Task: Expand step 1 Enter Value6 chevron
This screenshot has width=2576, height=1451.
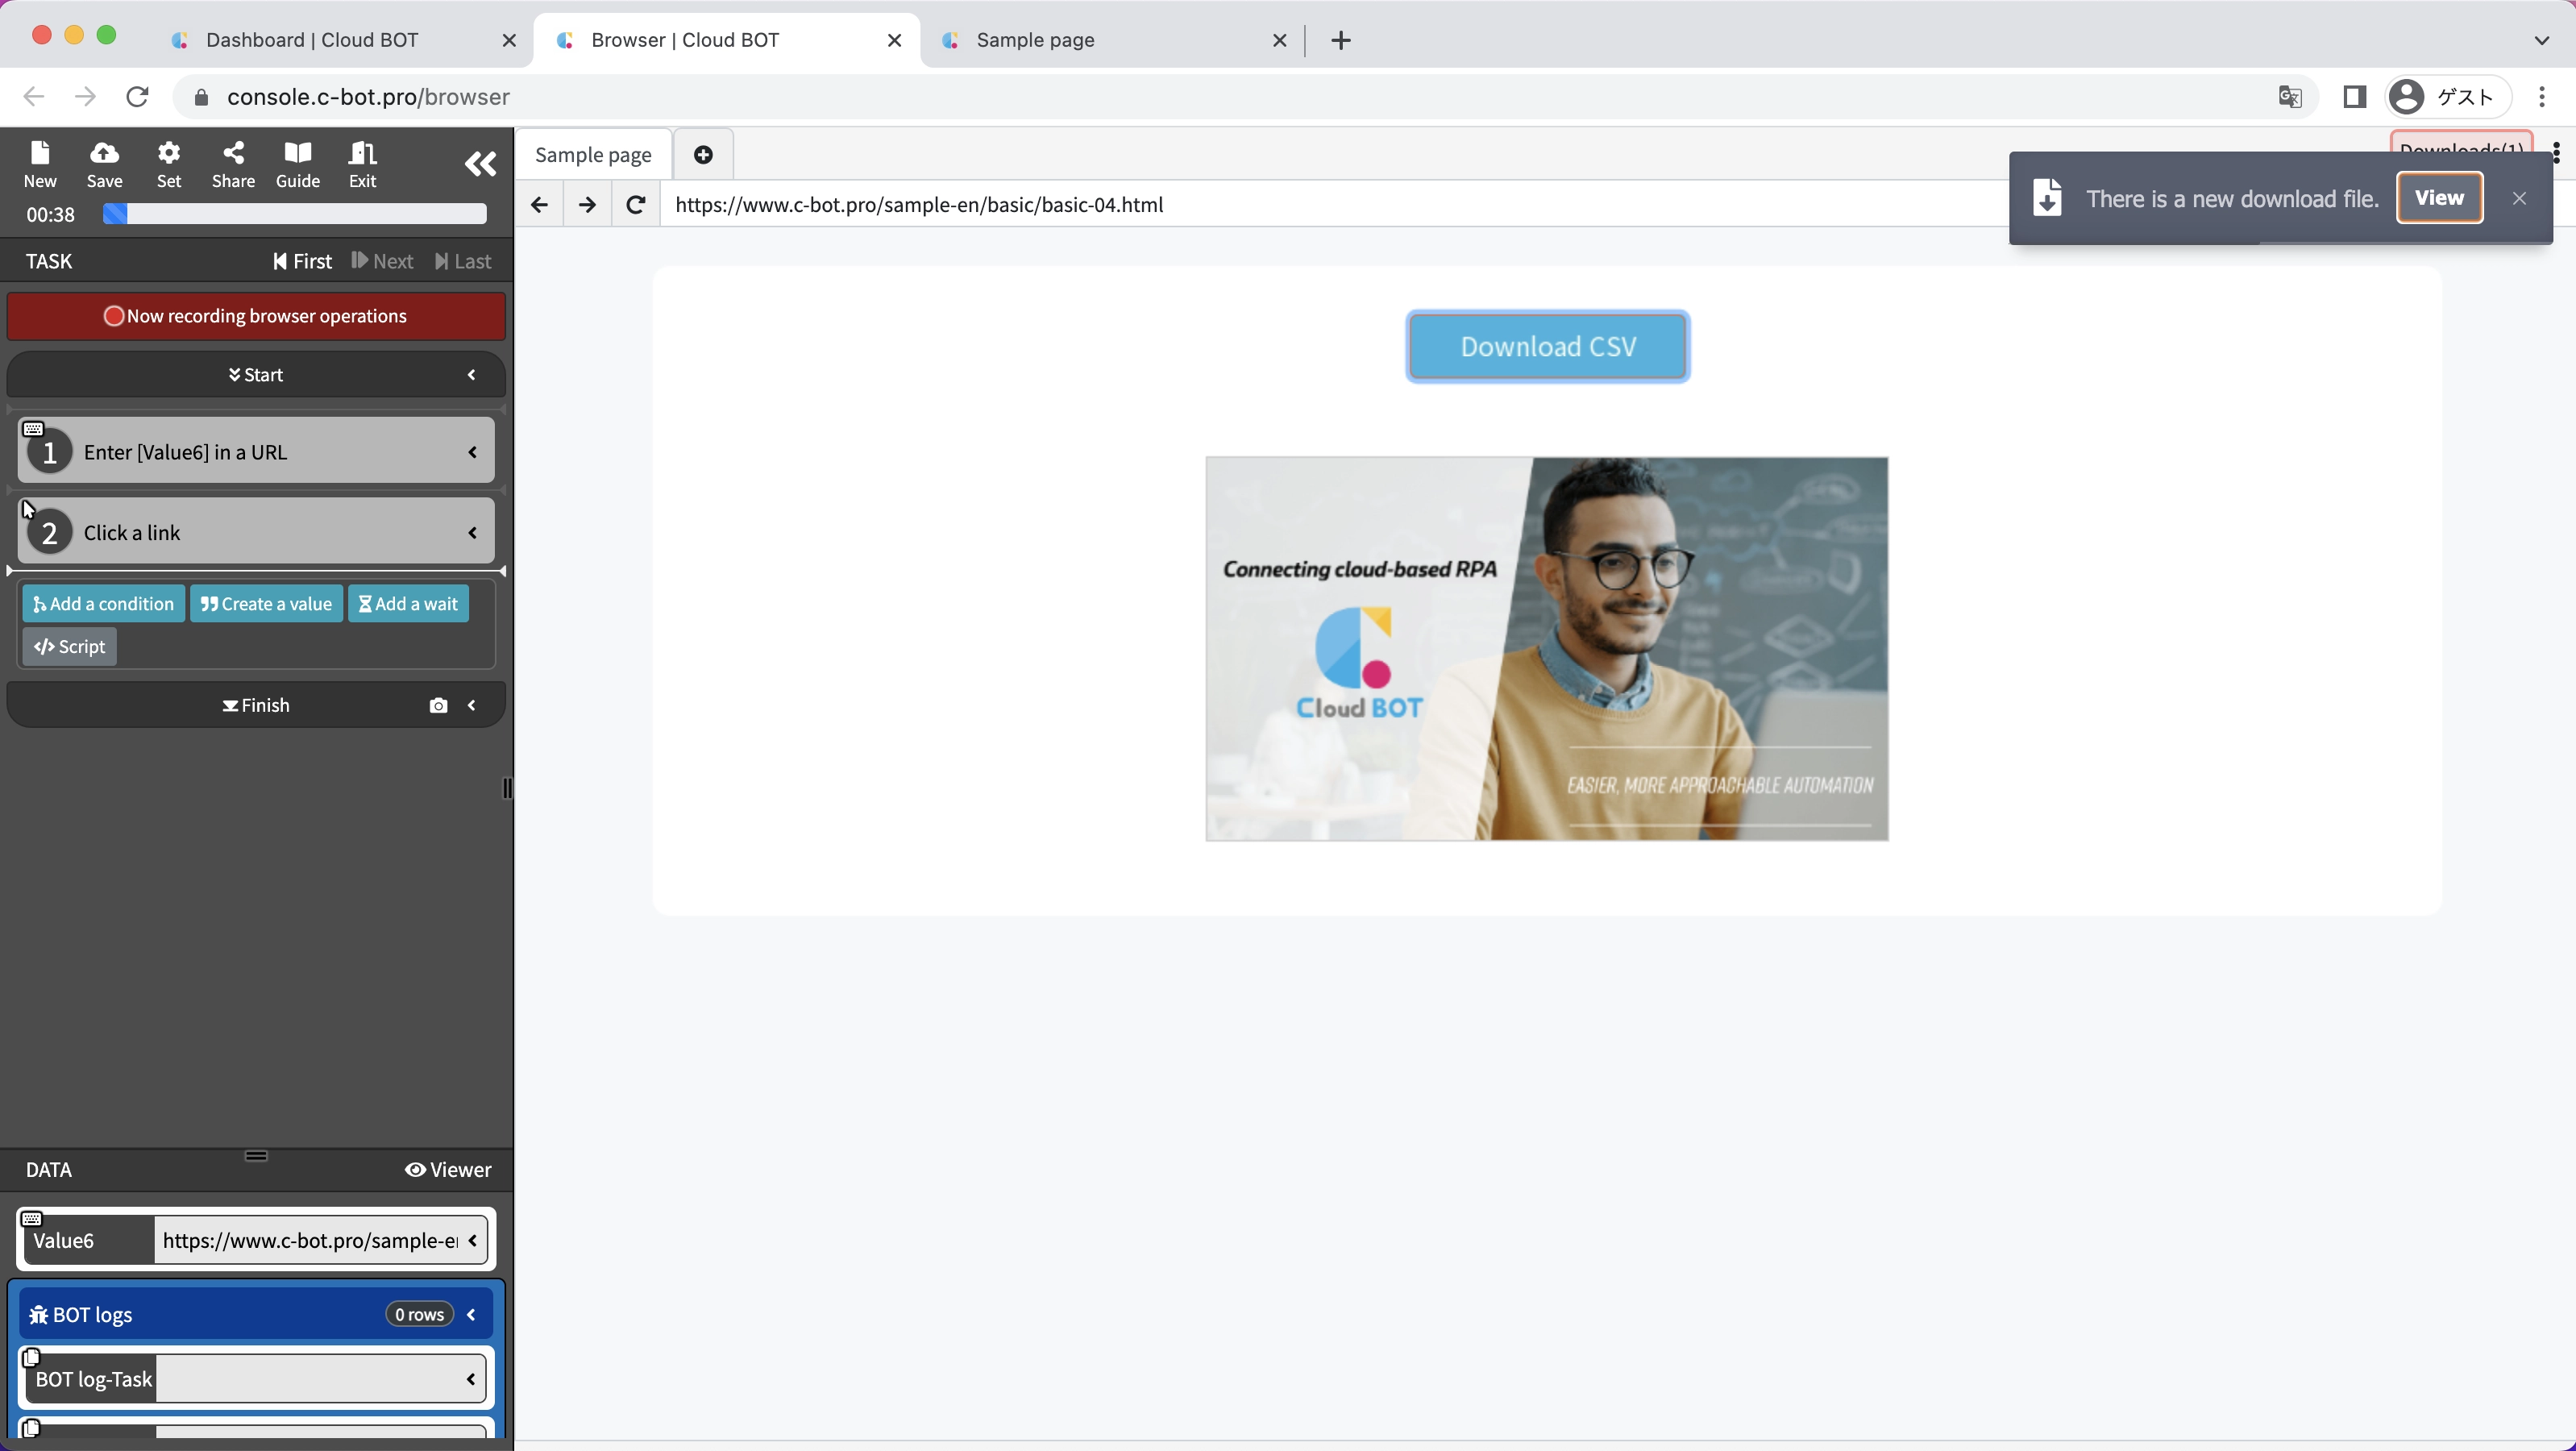Action: point(473,453)
